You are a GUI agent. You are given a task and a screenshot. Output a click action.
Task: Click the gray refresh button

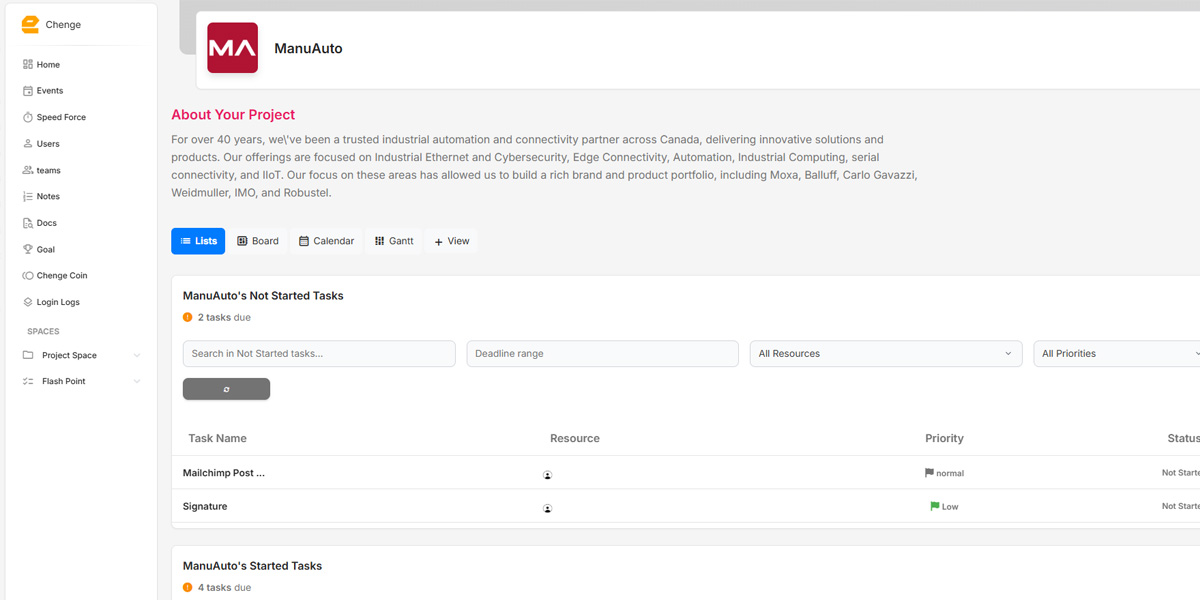coord(226,389)
